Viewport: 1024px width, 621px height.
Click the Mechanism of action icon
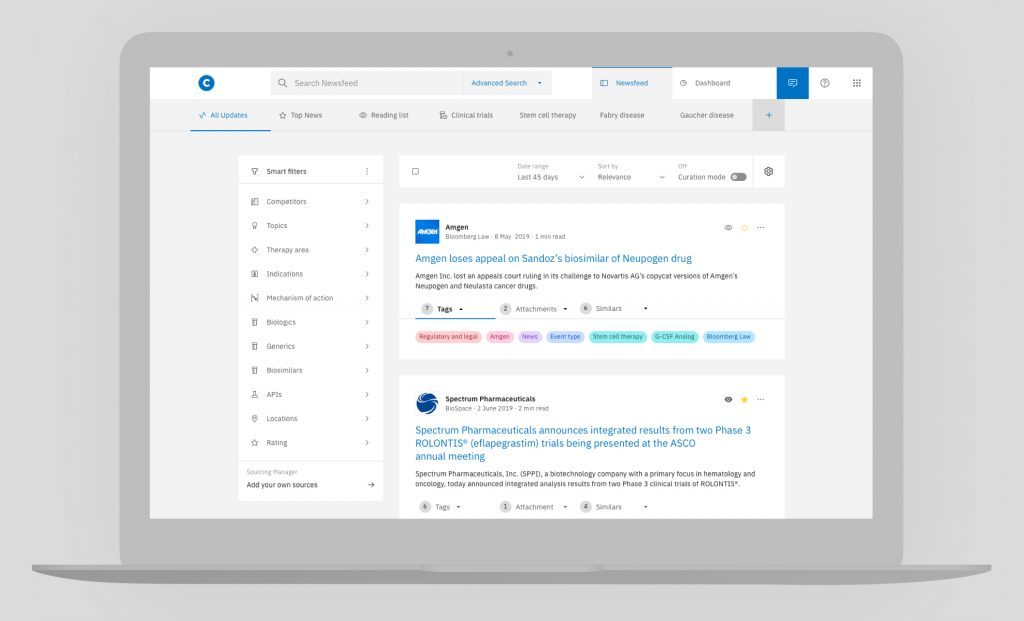255,298
